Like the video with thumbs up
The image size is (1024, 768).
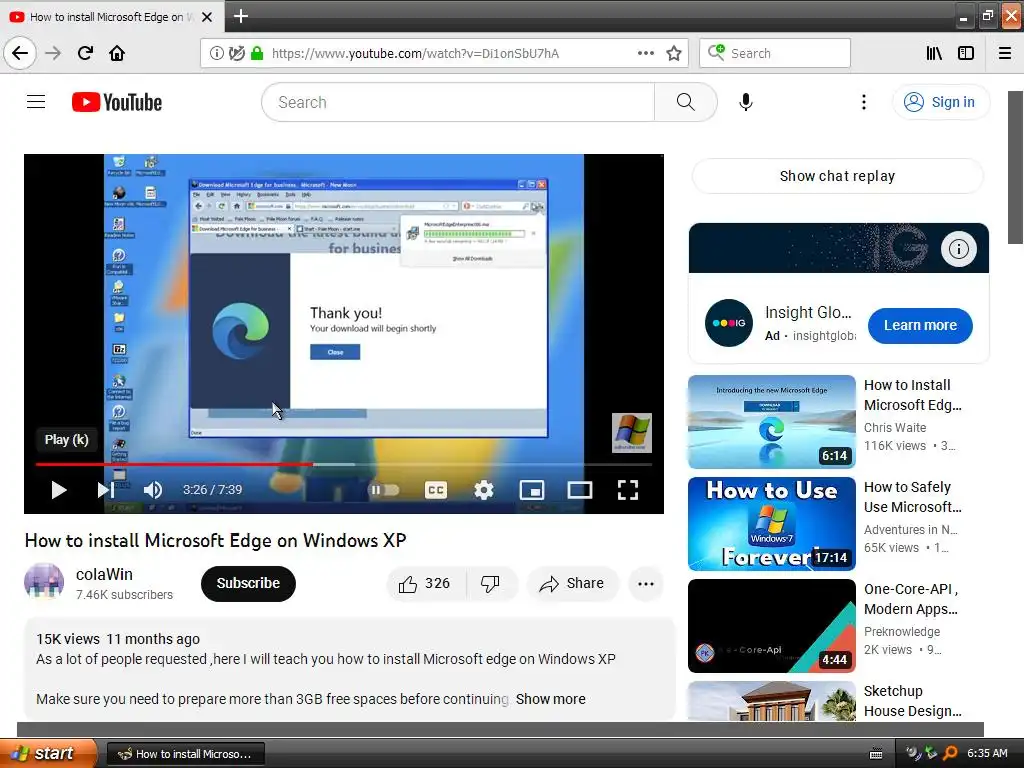tap(426, 583)
